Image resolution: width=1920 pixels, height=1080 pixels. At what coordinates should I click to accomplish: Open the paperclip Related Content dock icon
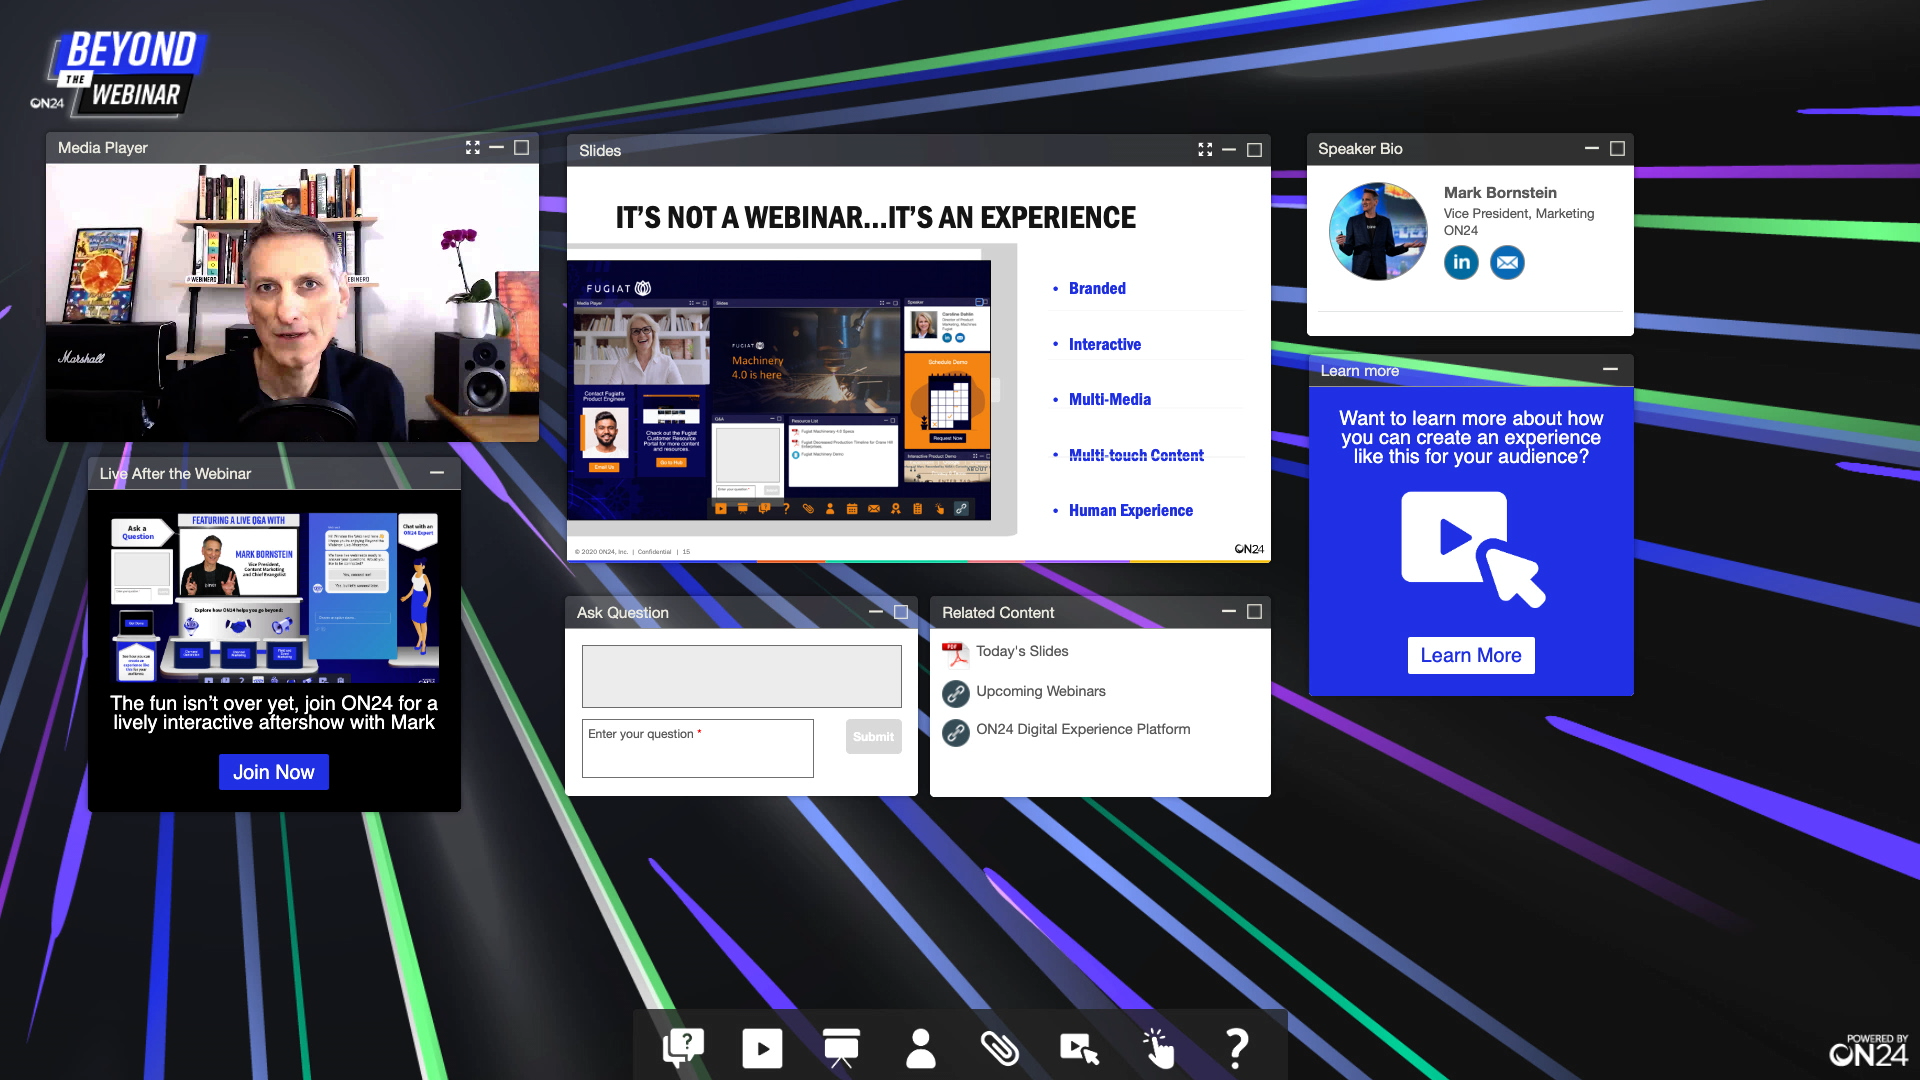999,1048
